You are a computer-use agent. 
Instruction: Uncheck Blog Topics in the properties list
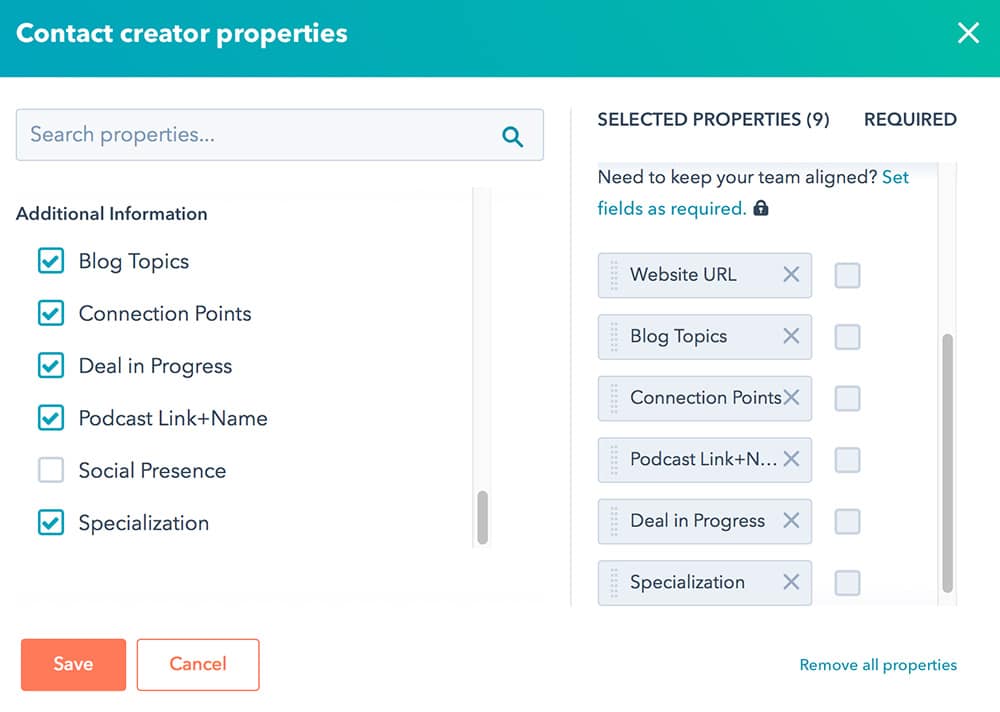51,261
